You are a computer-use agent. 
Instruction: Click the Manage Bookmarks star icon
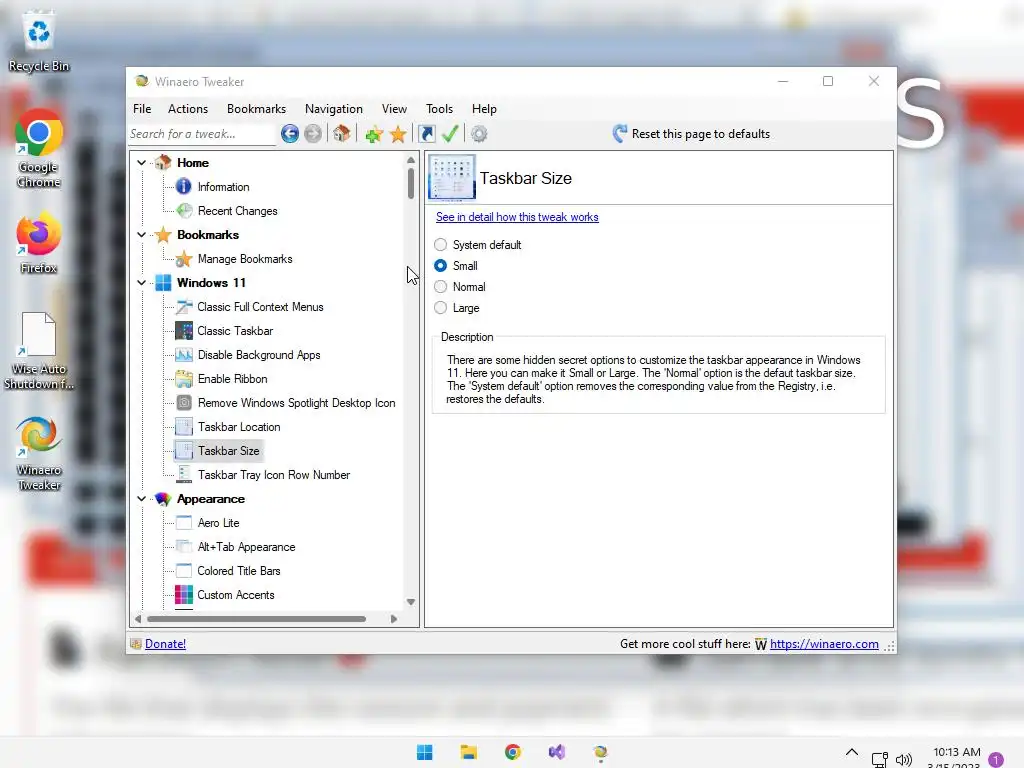tap(184, 259)
